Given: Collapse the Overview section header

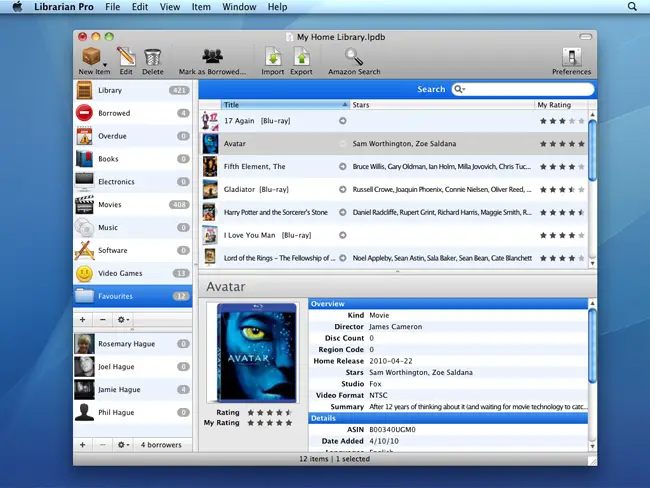Looking at the screenshot, I should click(x=448, y=304).
